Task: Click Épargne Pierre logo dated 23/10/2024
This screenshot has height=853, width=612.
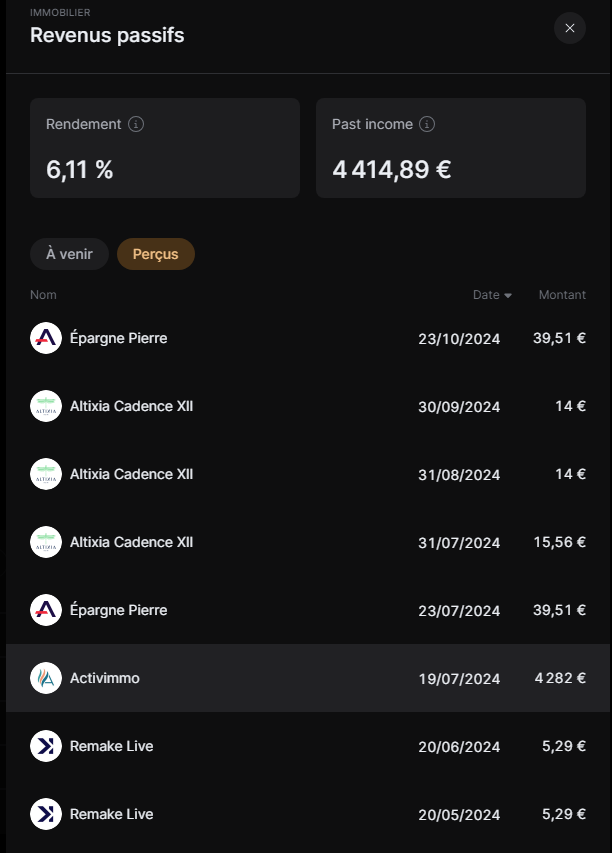Action: (x=46, y=338)
